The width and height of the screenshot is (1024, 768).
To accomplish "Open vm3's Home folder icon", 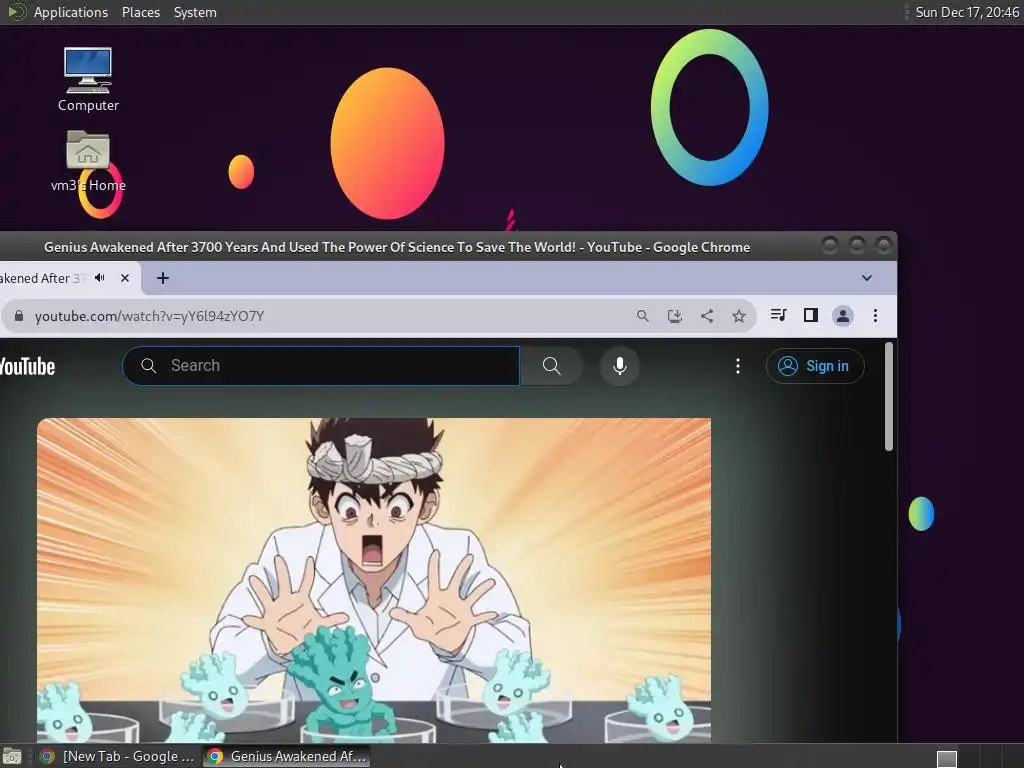I will [88, 161].
